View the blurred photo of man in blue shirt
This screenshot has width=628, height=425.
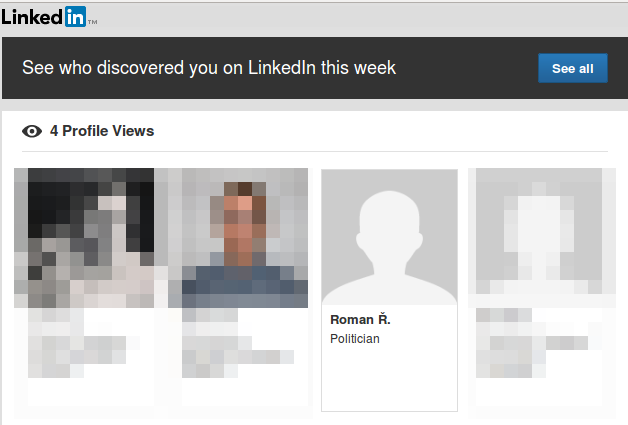238,237
